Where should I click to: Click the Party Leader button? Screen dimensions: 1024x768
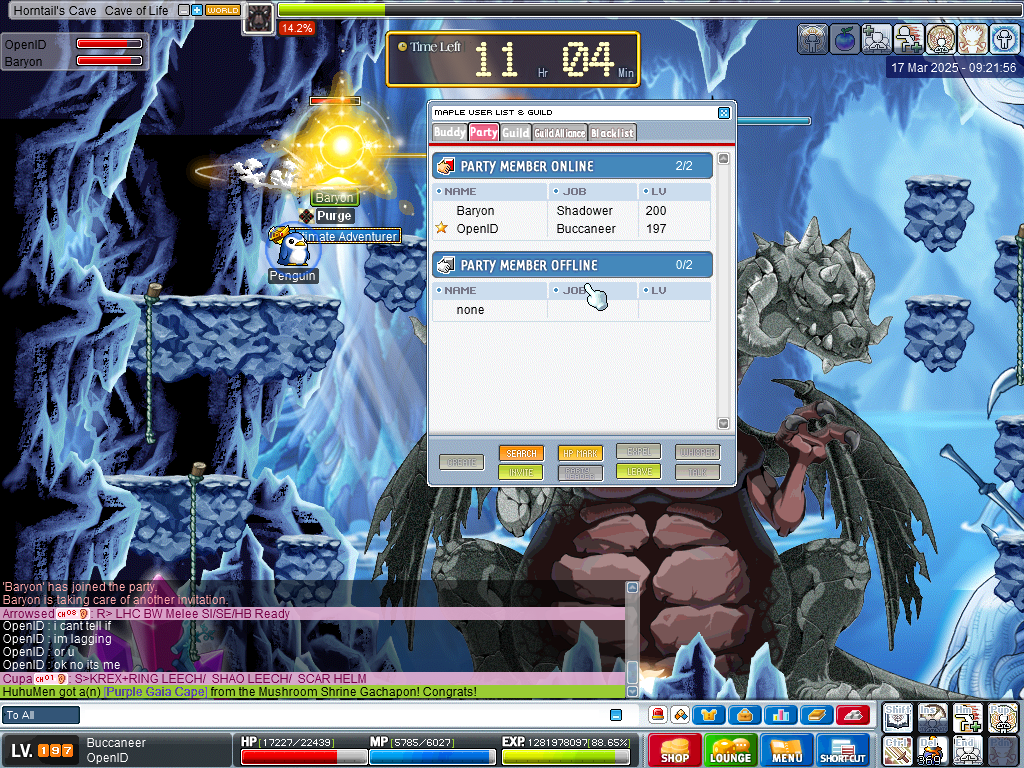[580, 472]
